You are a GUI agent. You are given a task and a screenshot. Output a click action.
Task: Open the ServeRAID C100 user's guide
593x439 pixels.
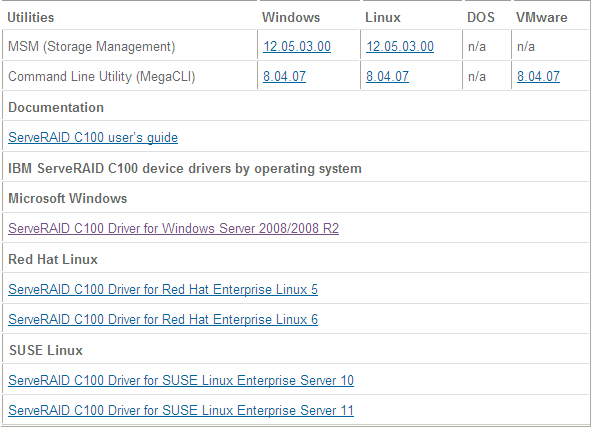click(x=93, y=137)
